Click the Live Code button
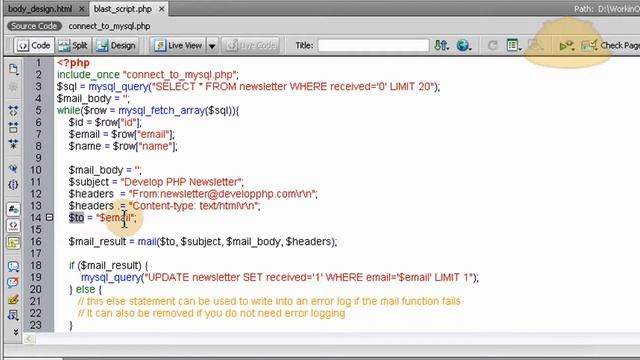The height and width of the screenshot is (360, 640). click(x=251, y=45)
